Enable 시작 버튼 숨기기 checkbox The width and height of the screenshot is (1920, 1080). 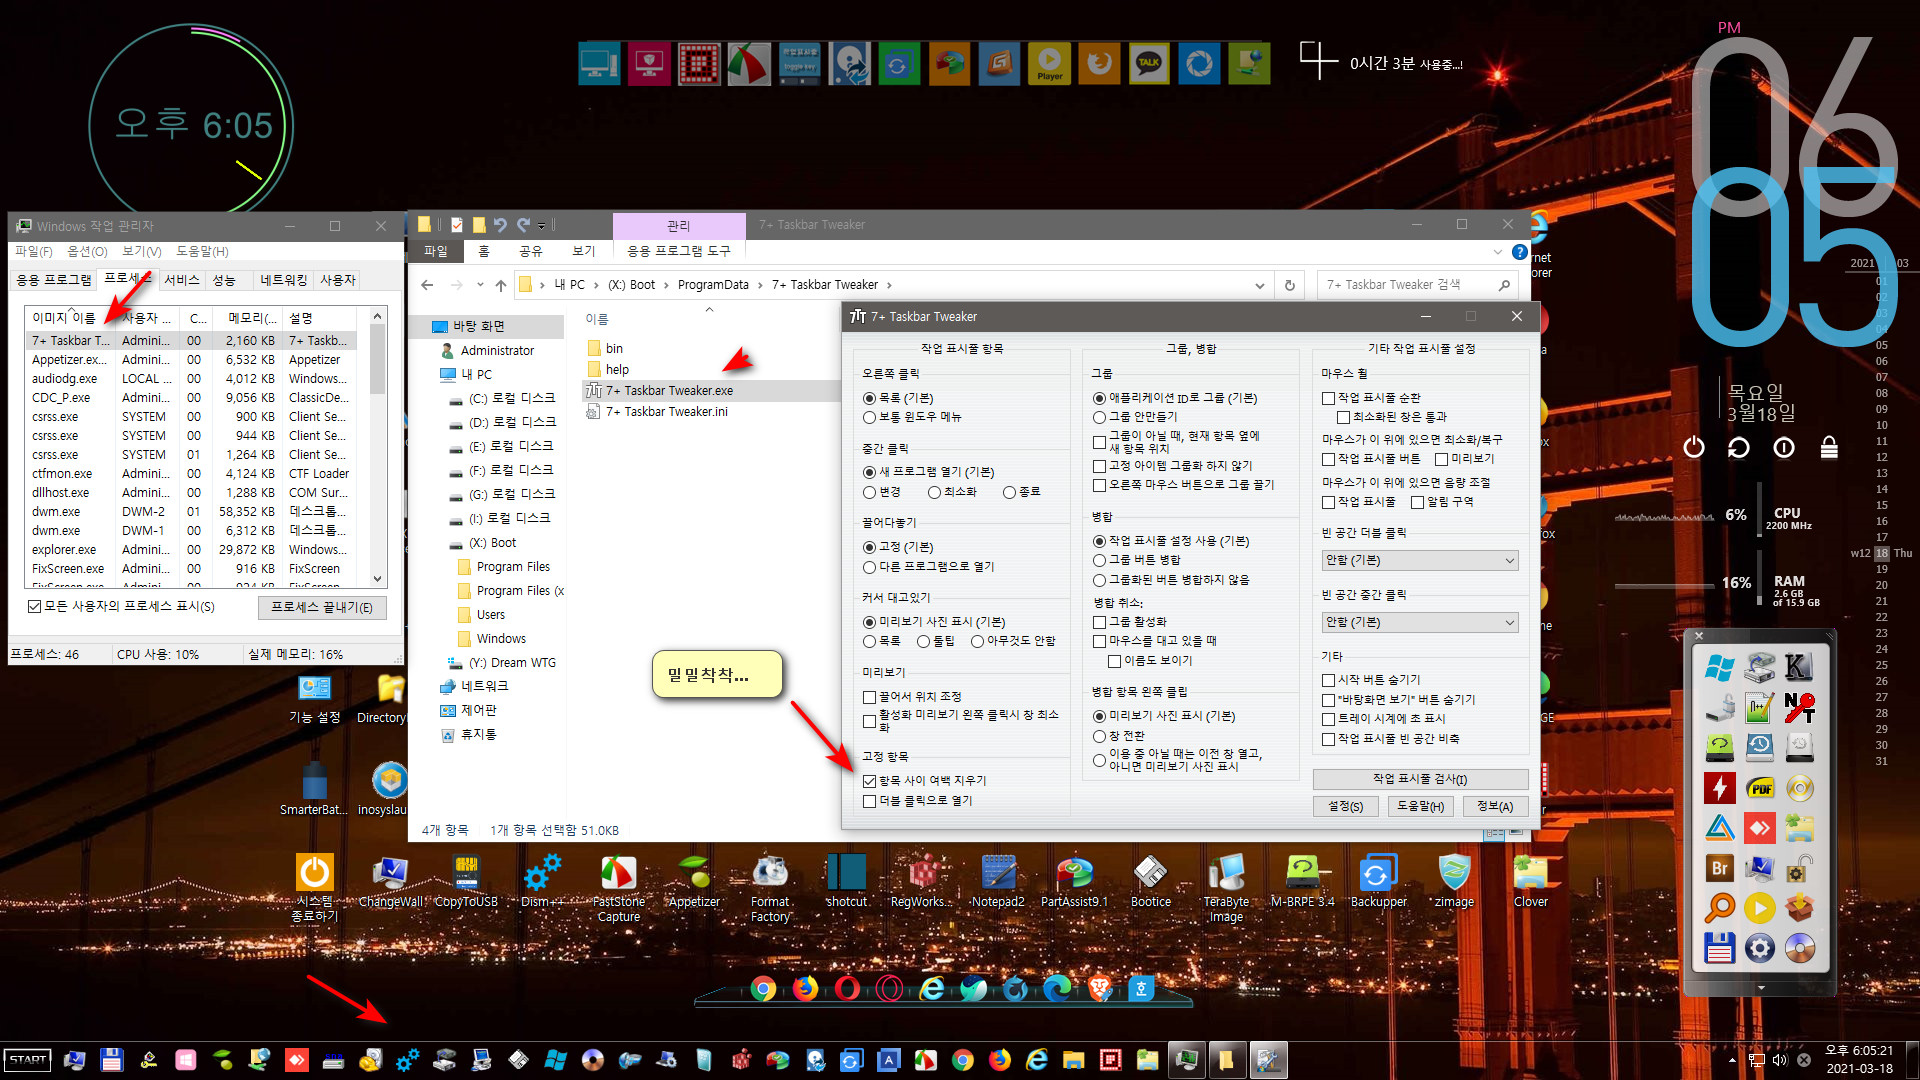coord(1328,680)
